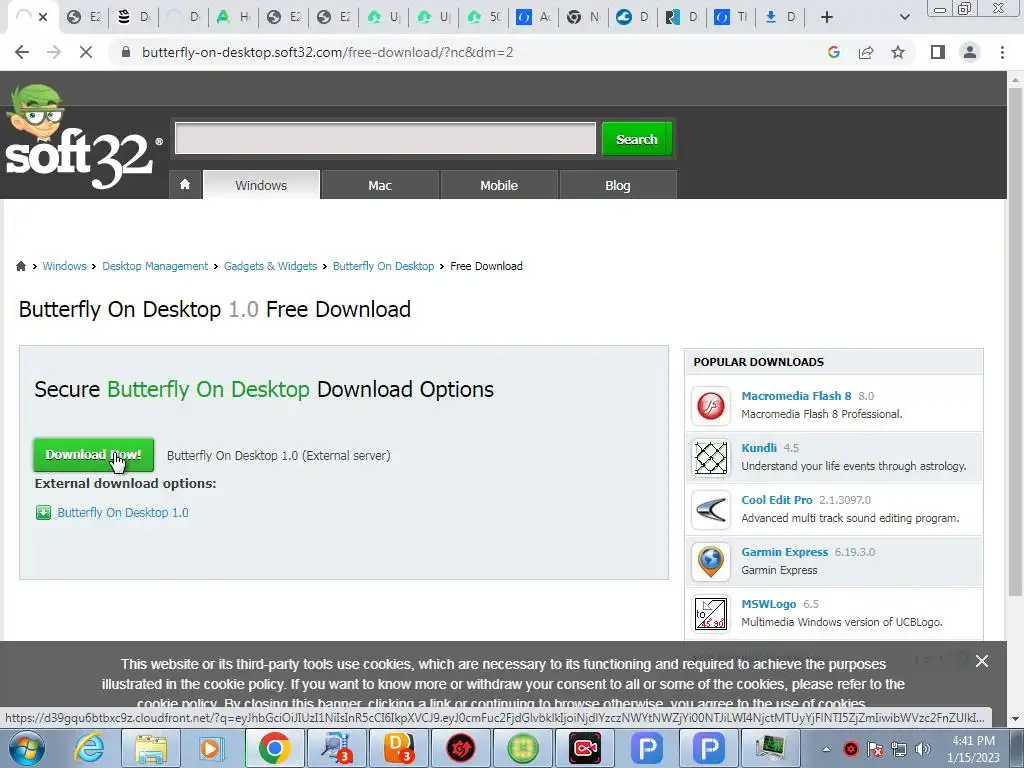1024x768 pixels.
Task: Open a new browser tab
Action: pos(827,17)
